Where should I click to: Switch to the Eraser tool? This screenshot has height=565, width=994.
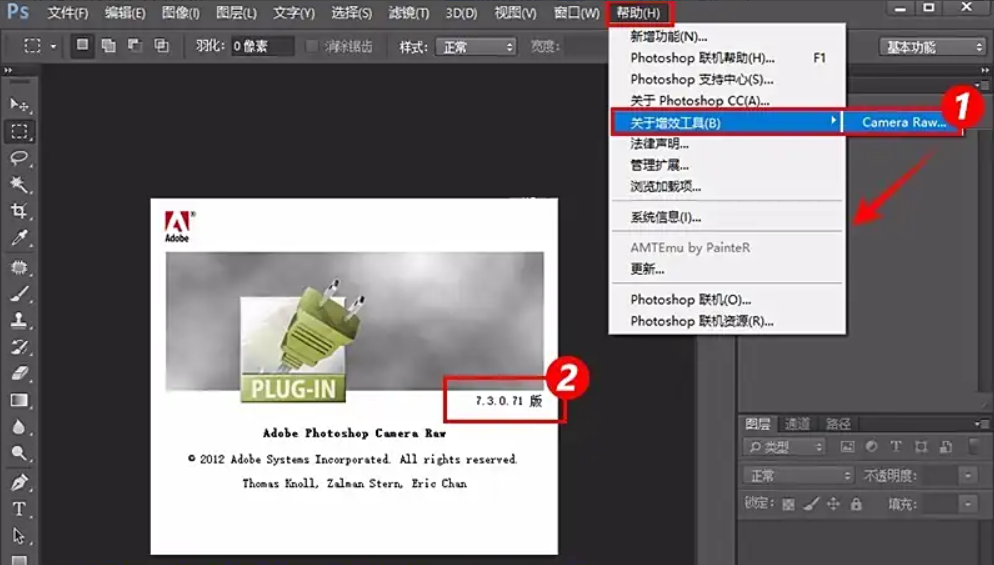point(19,373)
